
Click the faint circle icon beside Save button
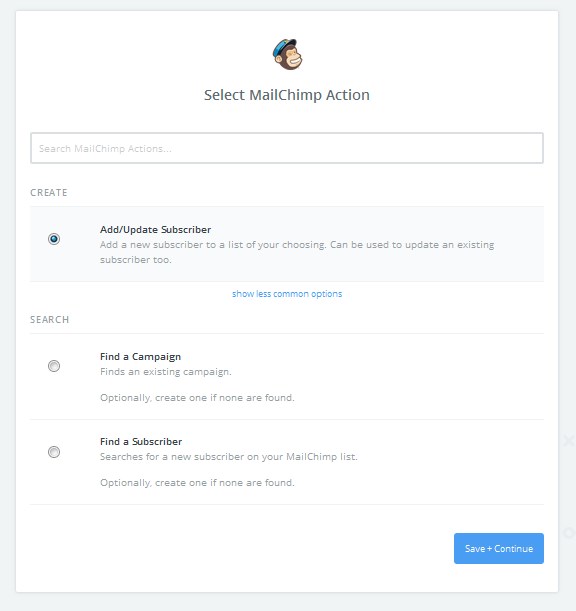pos(569,533)
